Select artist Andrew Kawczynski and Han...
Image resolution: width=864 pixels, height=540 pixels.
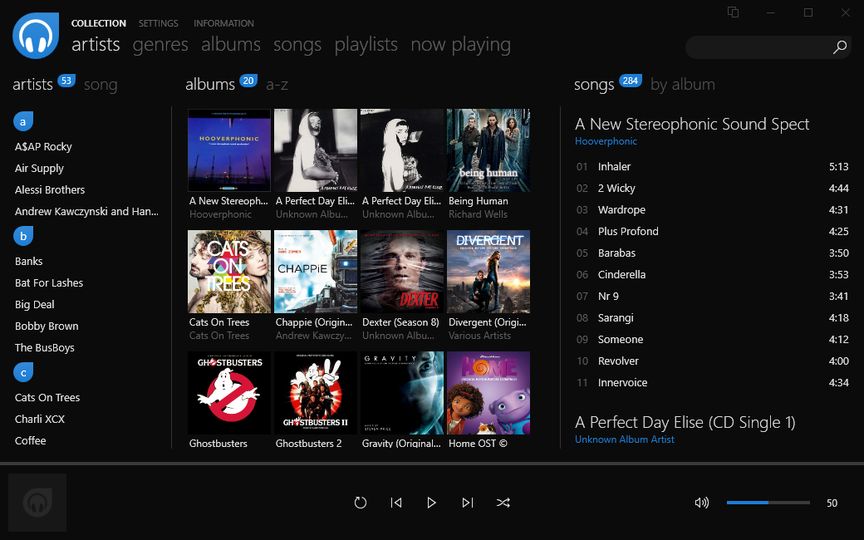point(87,212)
